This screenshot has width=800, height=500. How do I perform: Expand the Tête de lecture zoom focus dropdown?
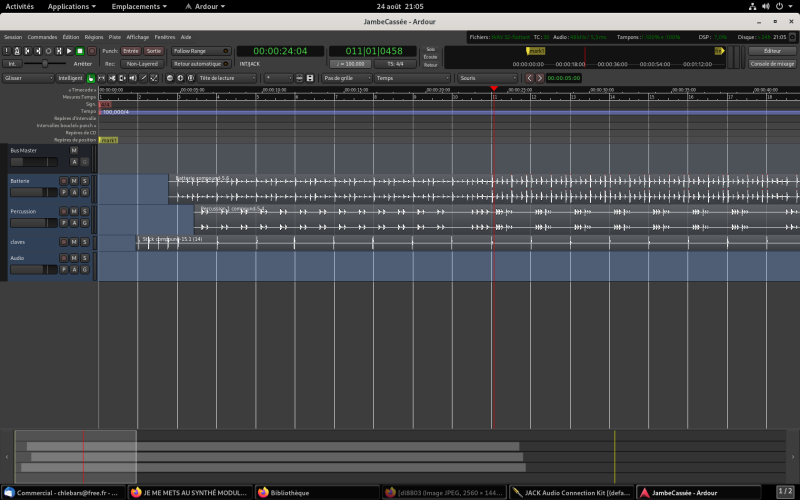click(225, 77)
